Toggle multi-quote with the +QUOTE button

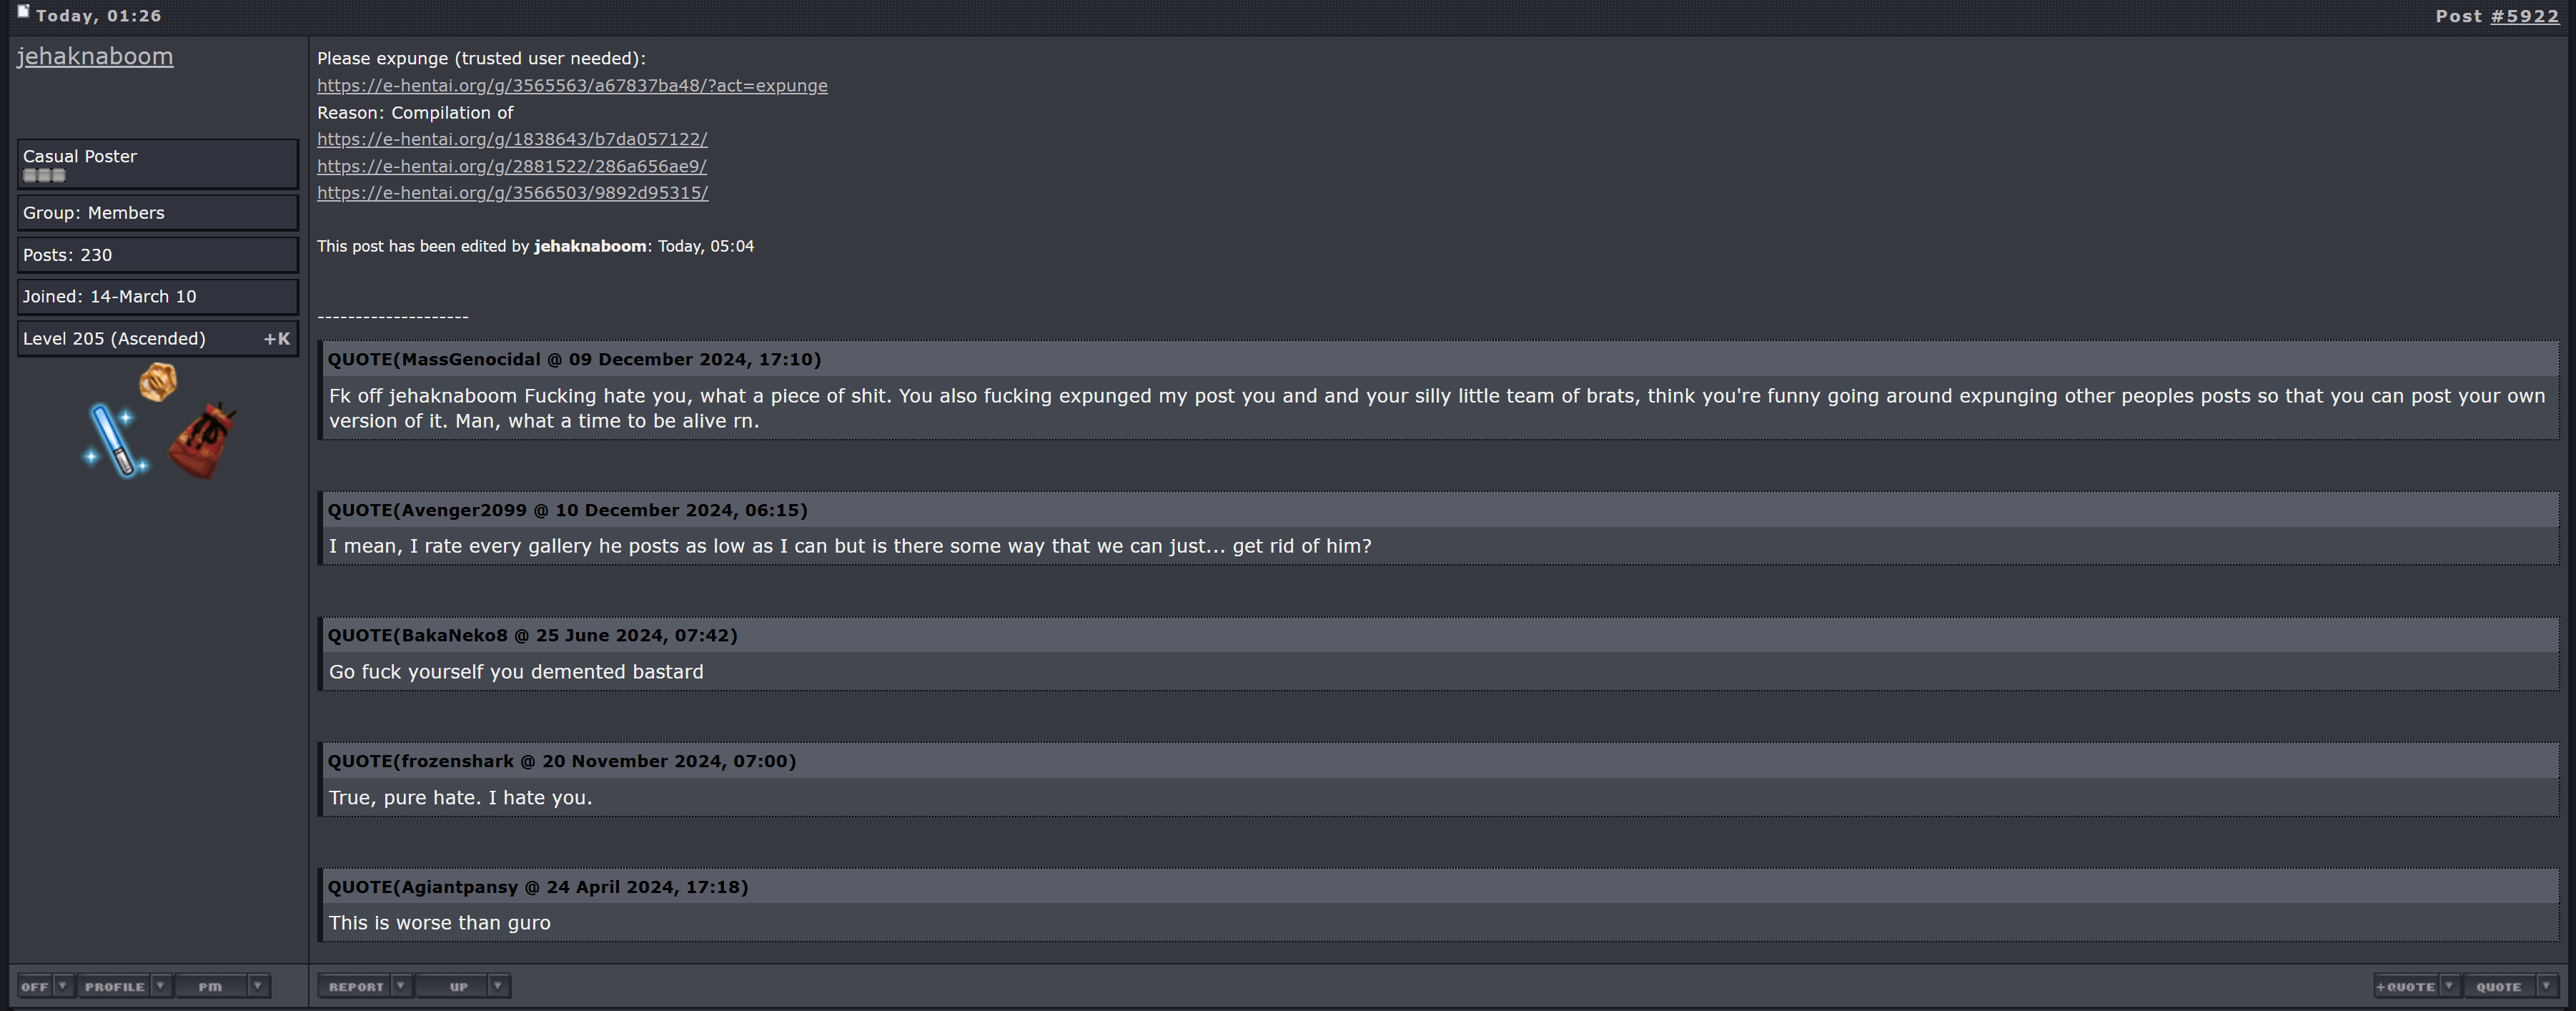click(2406, 987)
